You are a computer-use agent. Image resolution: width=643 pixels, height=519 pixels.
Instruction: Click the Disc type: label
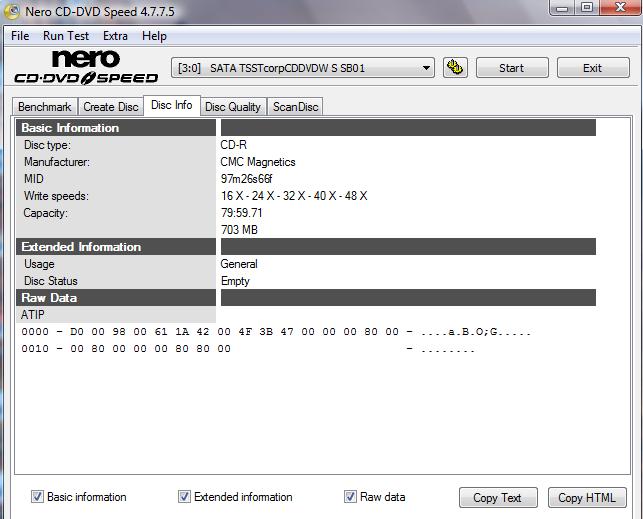[x=47, y=145]
